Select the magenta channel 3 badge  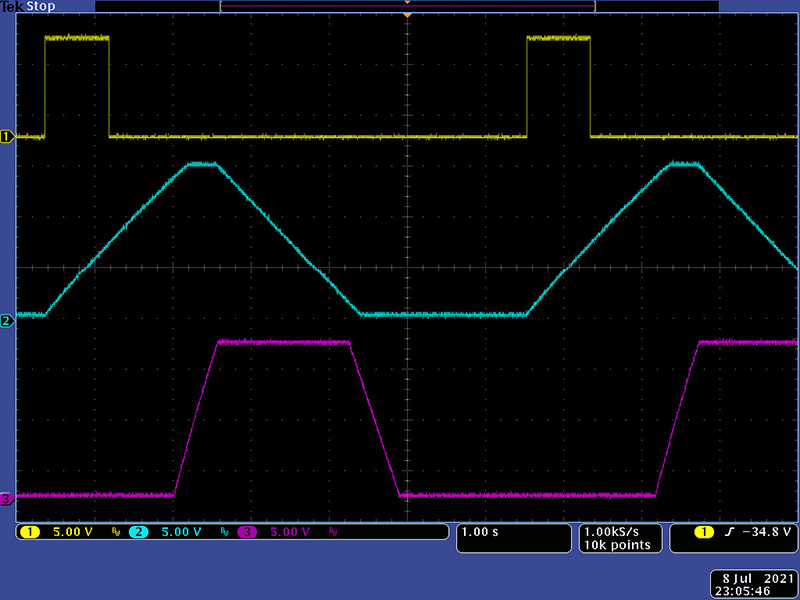click(246, 532)
